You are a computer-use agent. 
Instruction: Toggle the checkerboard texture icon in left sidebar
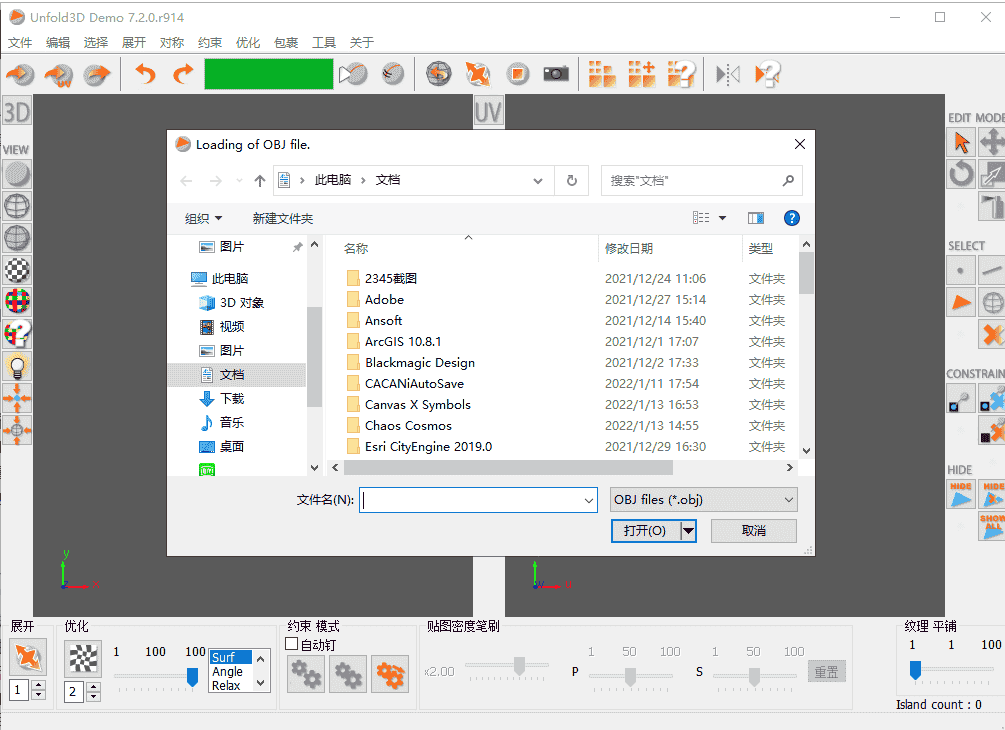tap(17, 270)
